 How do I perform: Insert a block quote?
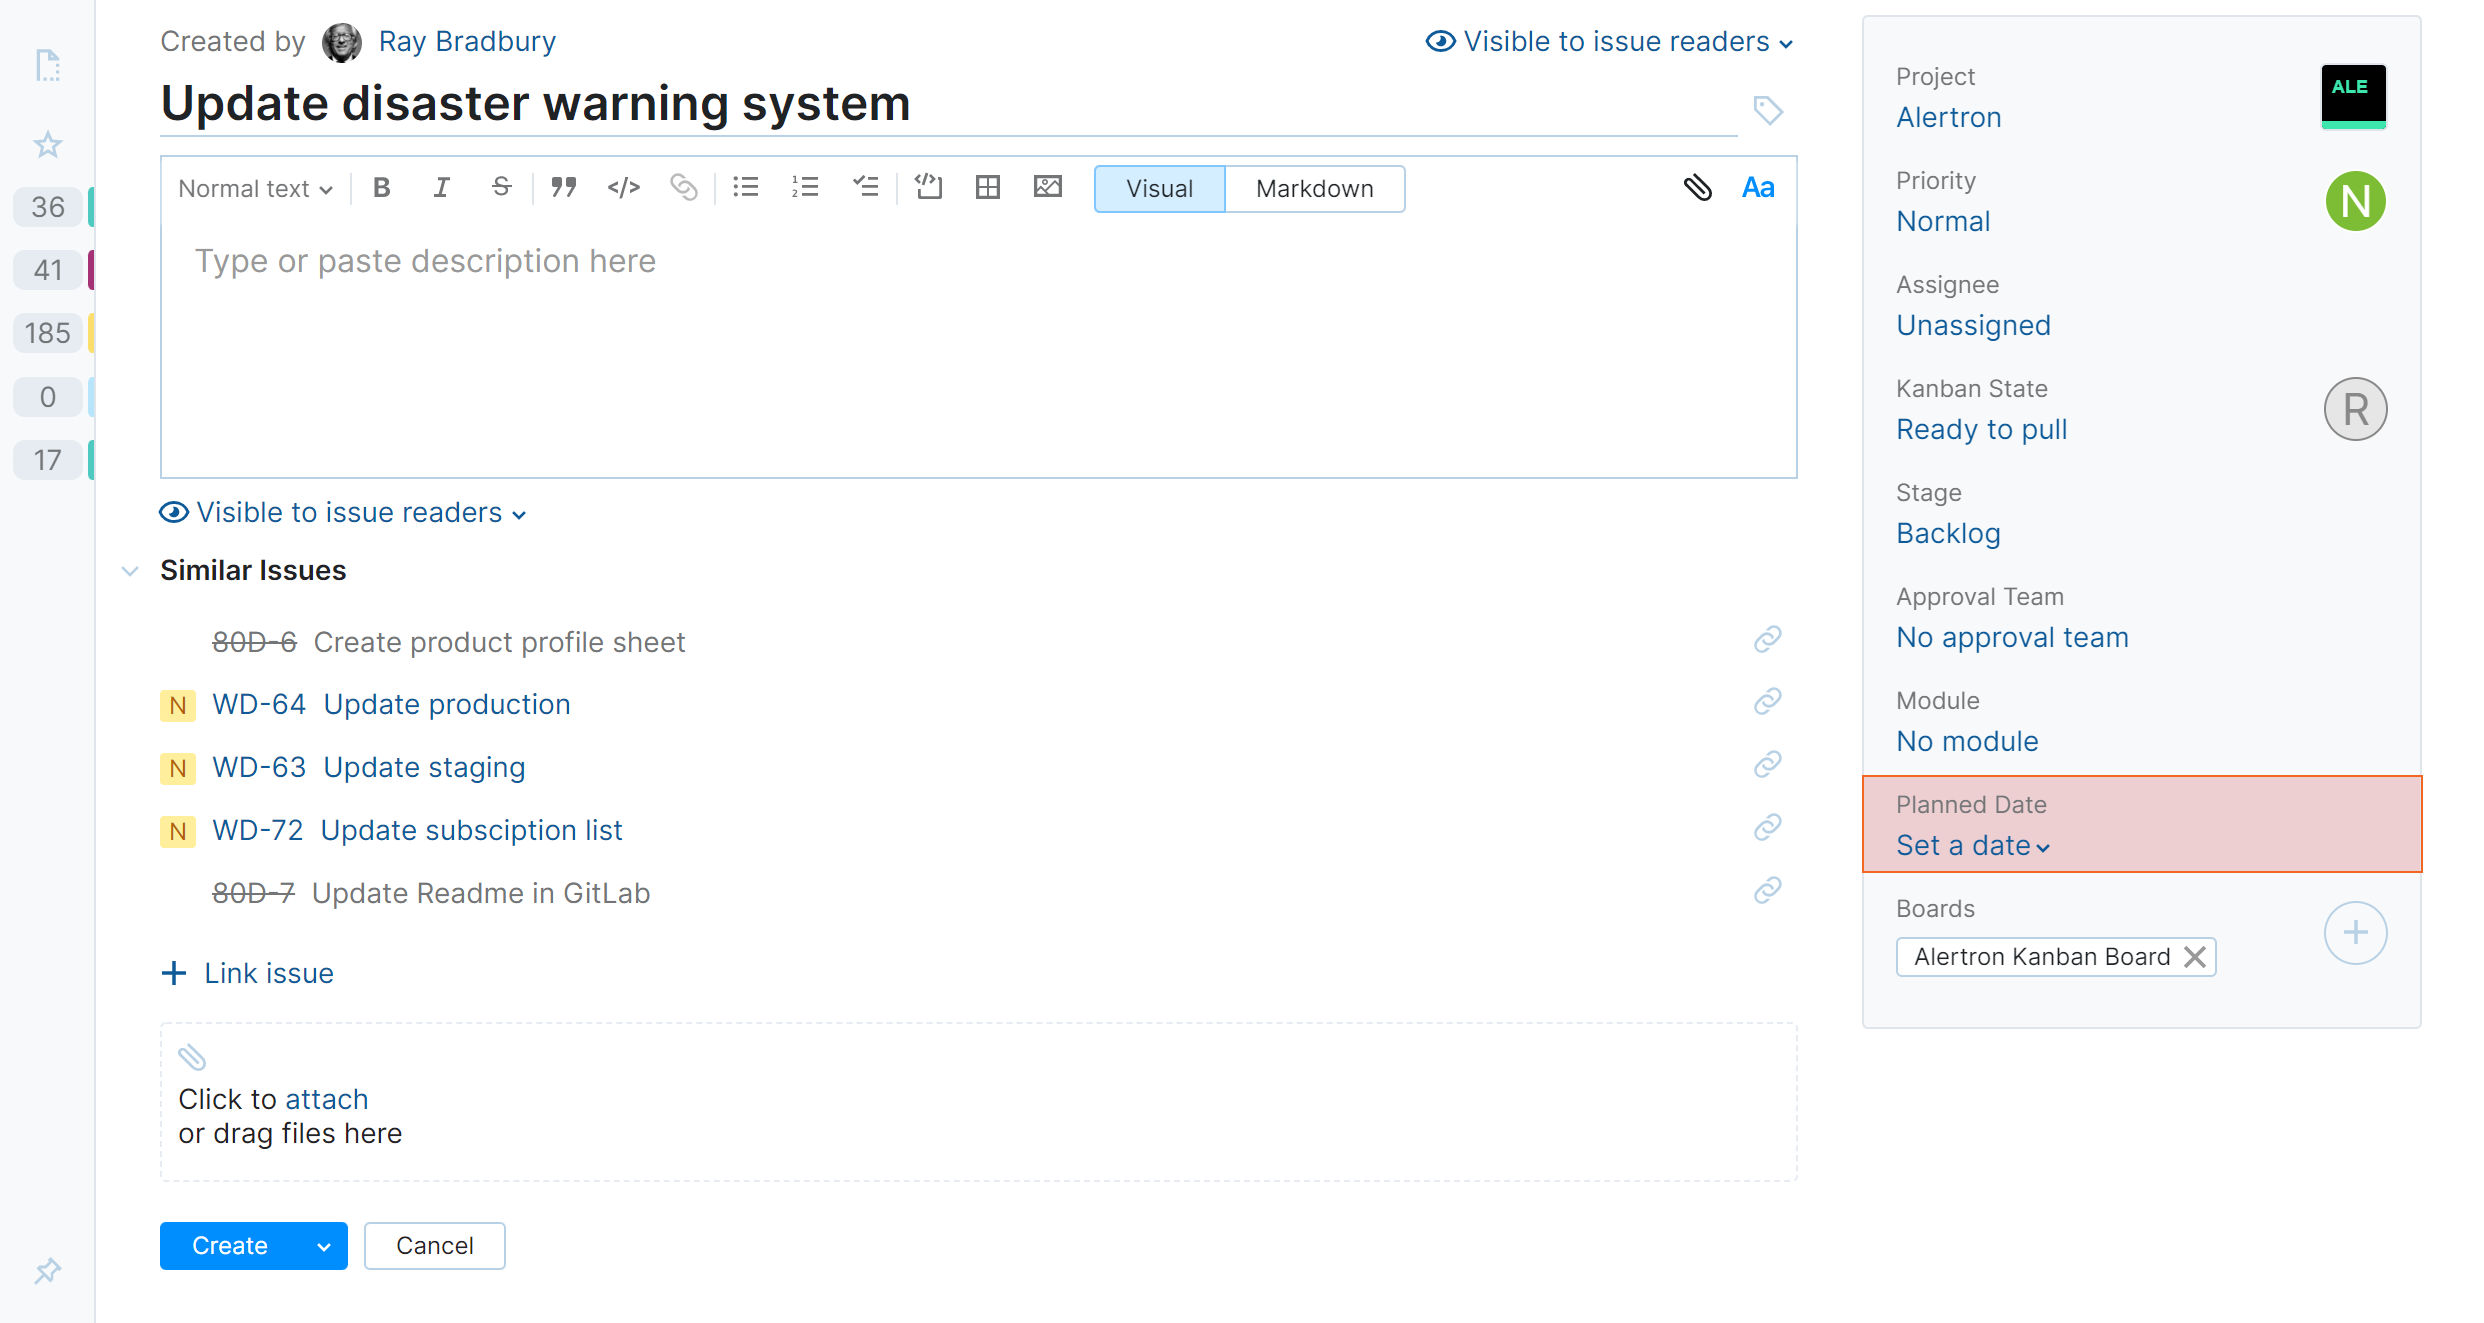pyautogui.click(x=563, y=188)
